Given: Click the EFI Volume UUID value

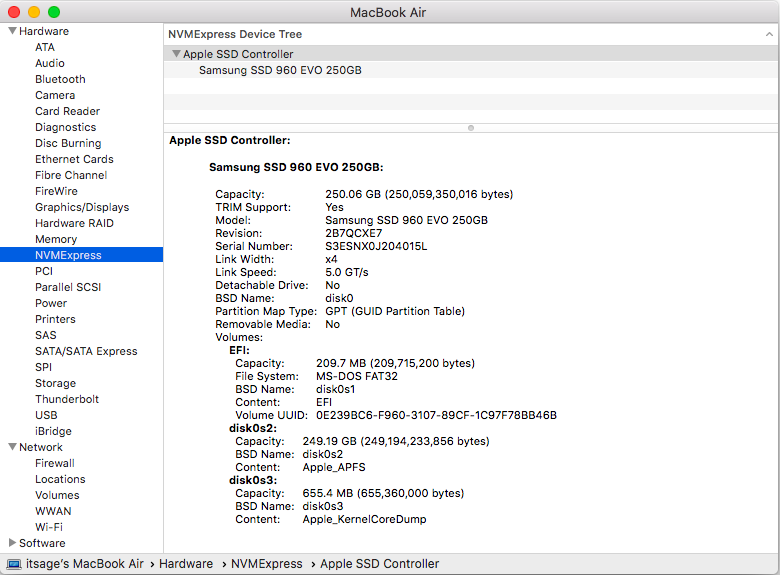Looking at the screenshot, I should (x=436, y=415).
